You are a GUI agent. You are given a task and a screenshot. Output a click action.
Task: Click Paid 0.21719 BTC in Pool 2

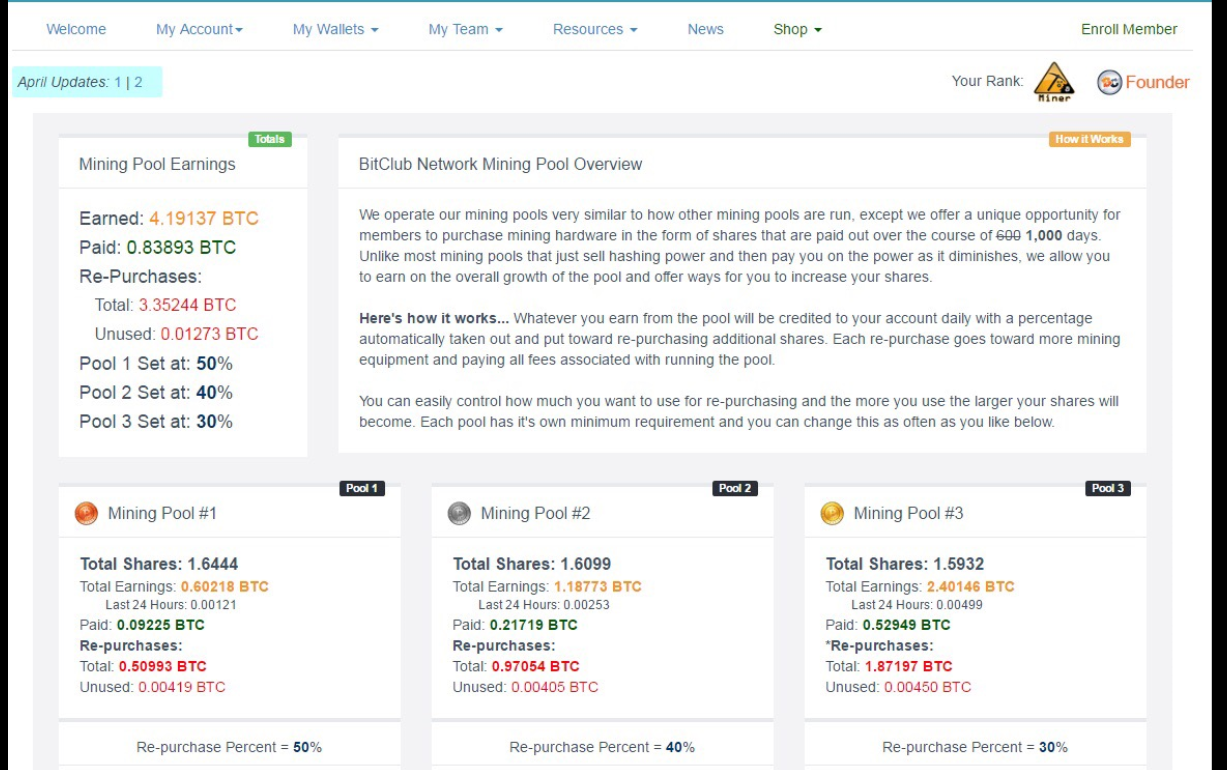pyautogui.click(x=515, y=625)
